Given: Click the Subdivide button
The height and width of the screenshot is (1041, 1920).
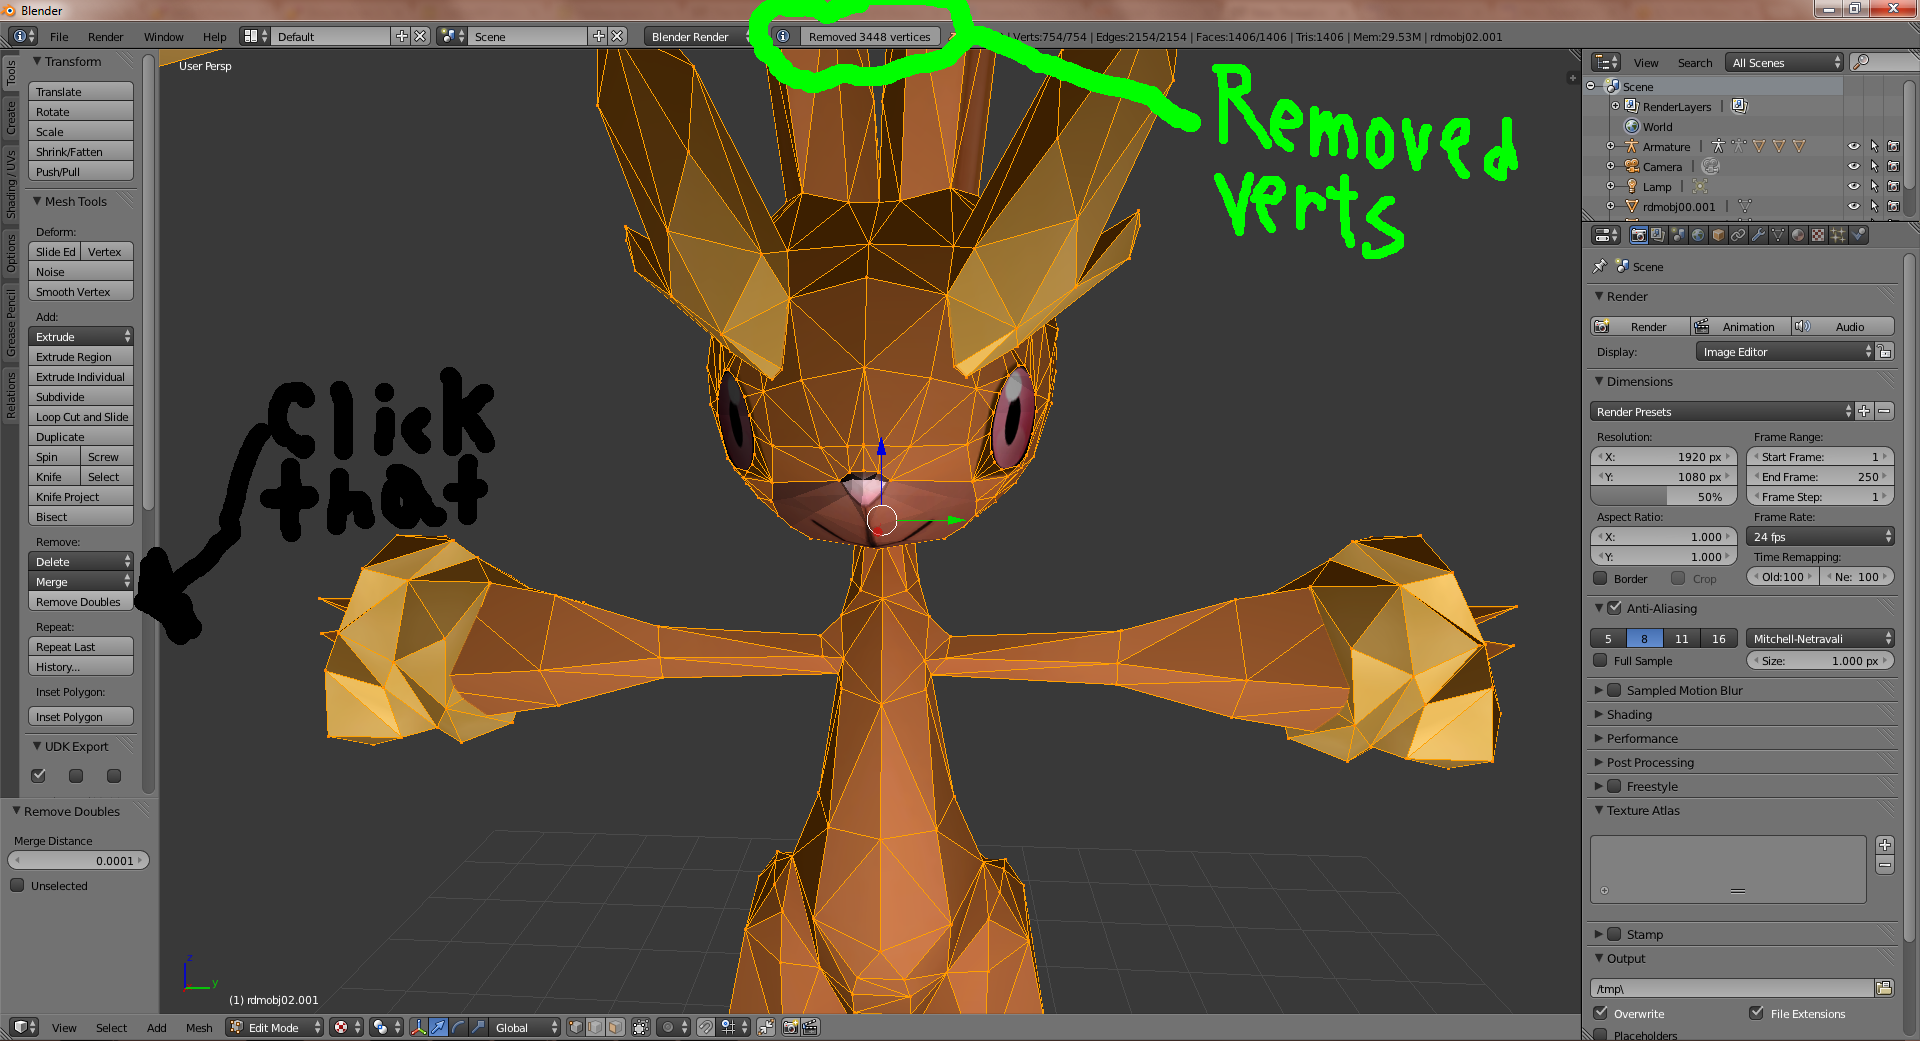Looking at the screenshot, I should coord(81,397).
